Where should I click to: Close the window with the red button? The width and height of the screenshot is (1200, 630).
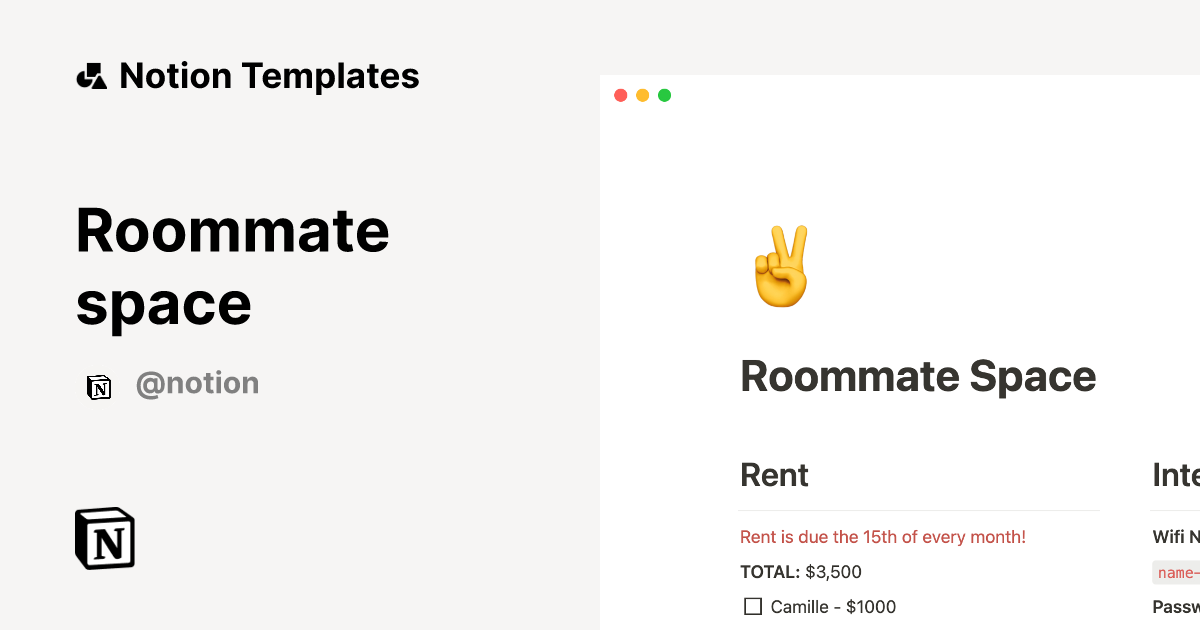coord(620,95)
